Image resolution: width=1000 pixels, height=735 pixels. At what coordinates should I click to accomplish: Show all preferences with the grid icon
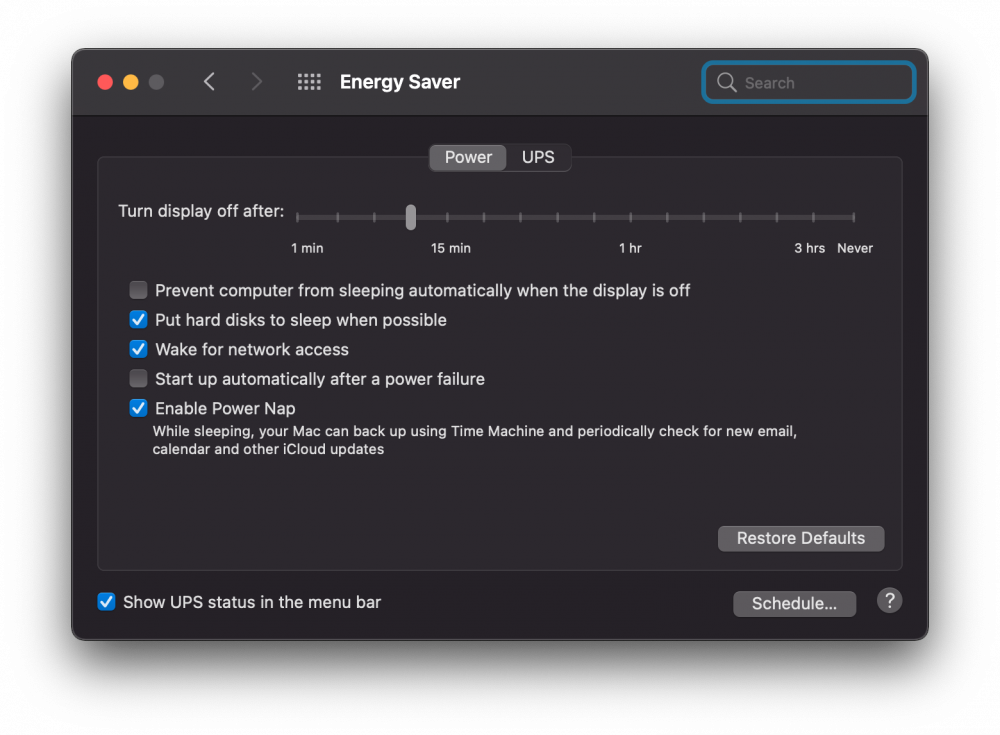coord(309,82)
